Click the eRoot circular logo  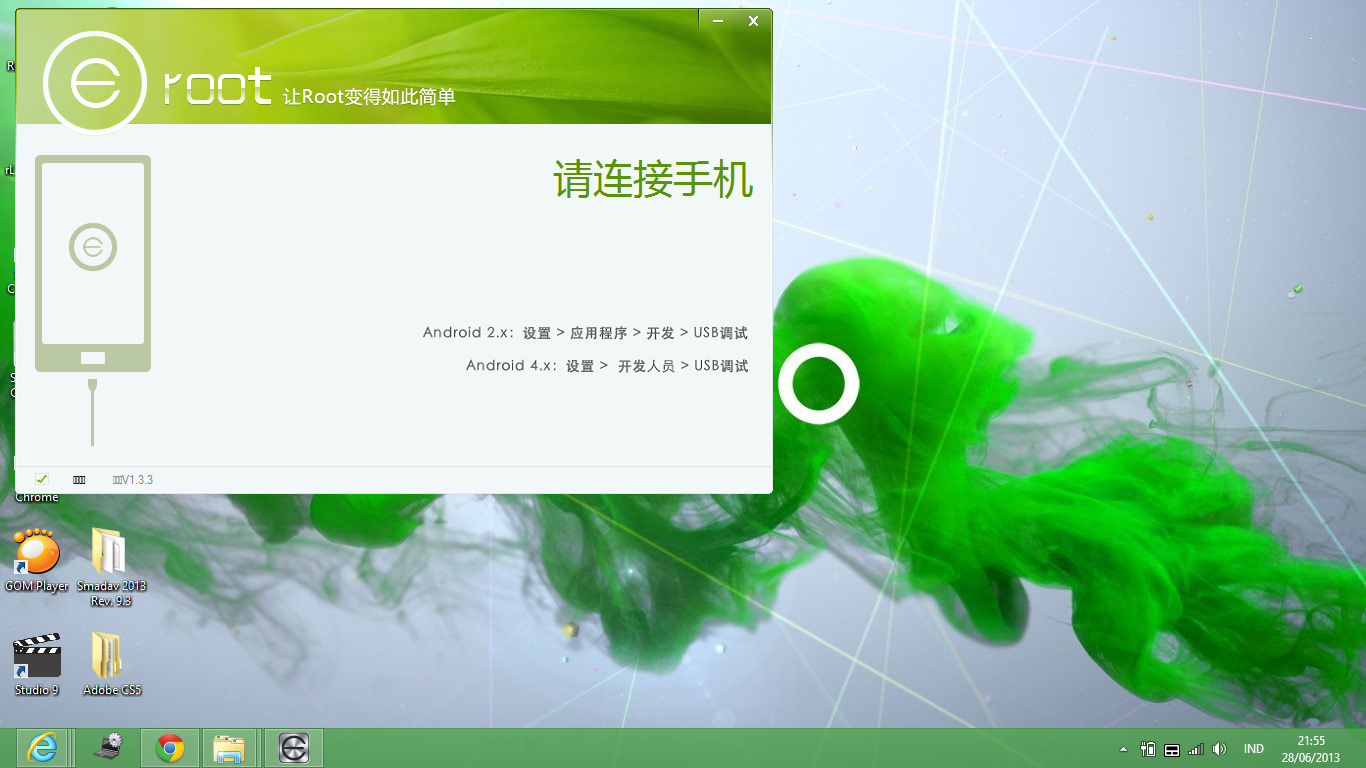click(96, 83)
